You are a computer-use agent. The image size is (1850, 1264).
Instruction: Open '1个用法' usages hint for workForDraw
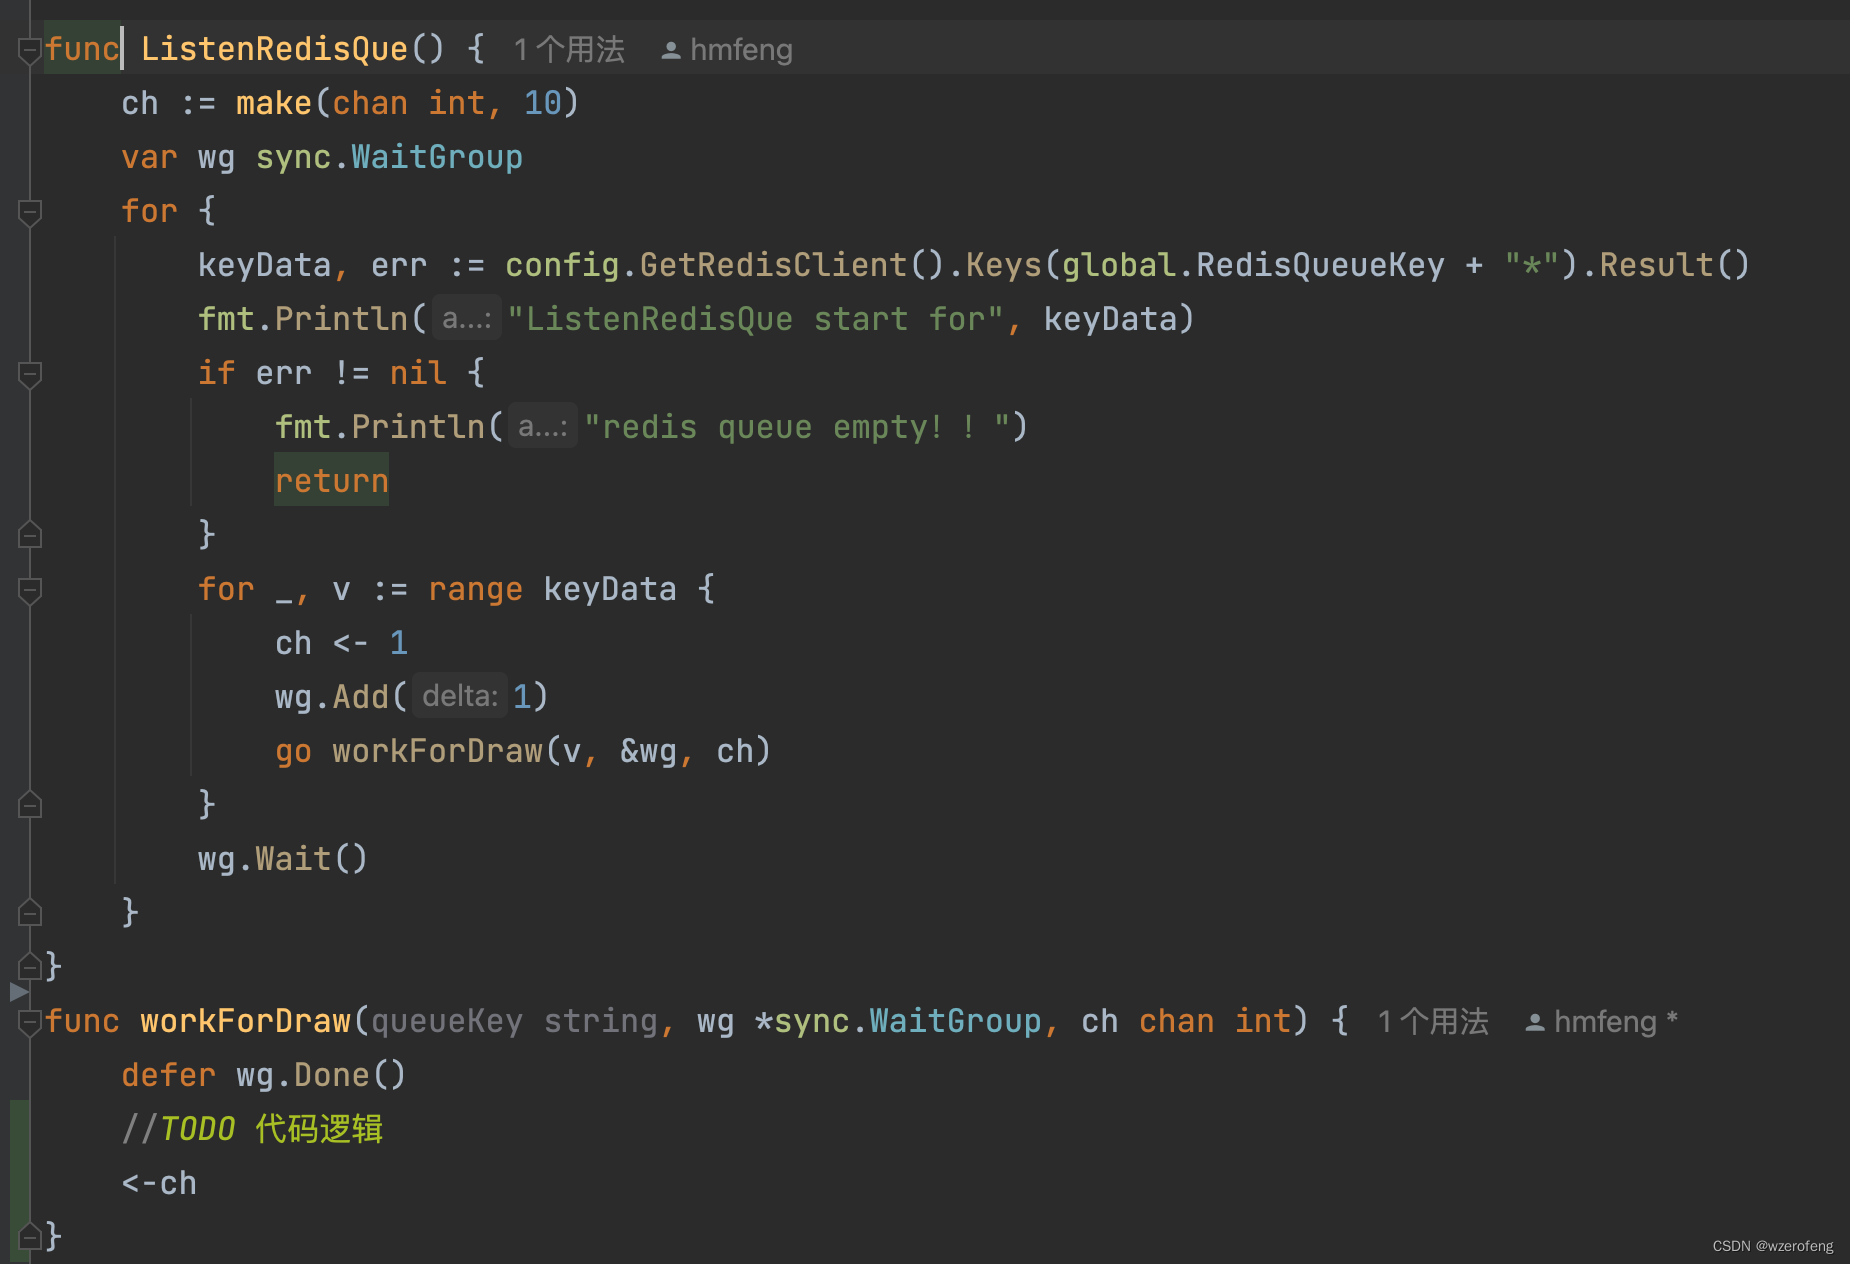click(x=1433, y=1022)
